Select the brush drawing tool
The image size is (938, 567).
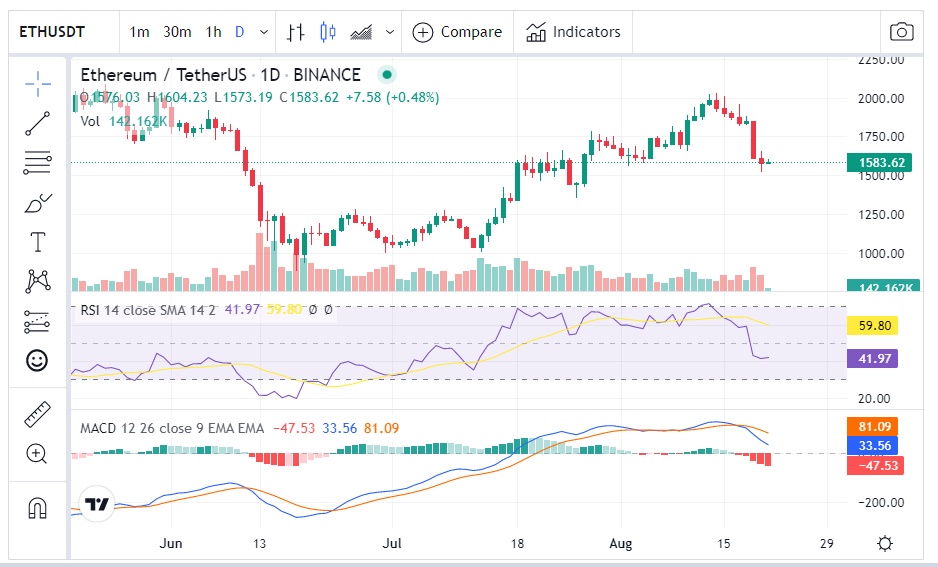click(x=38, y=203)
